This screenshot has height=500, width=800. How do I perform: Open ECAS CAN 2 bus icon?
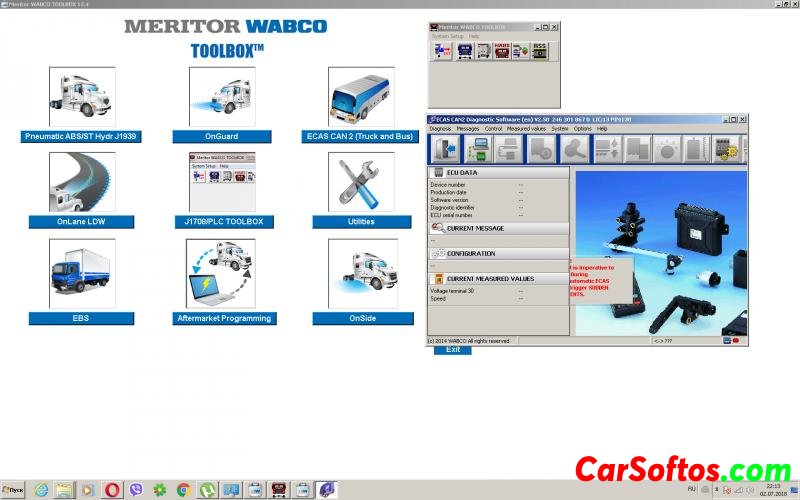coord(361,97)
